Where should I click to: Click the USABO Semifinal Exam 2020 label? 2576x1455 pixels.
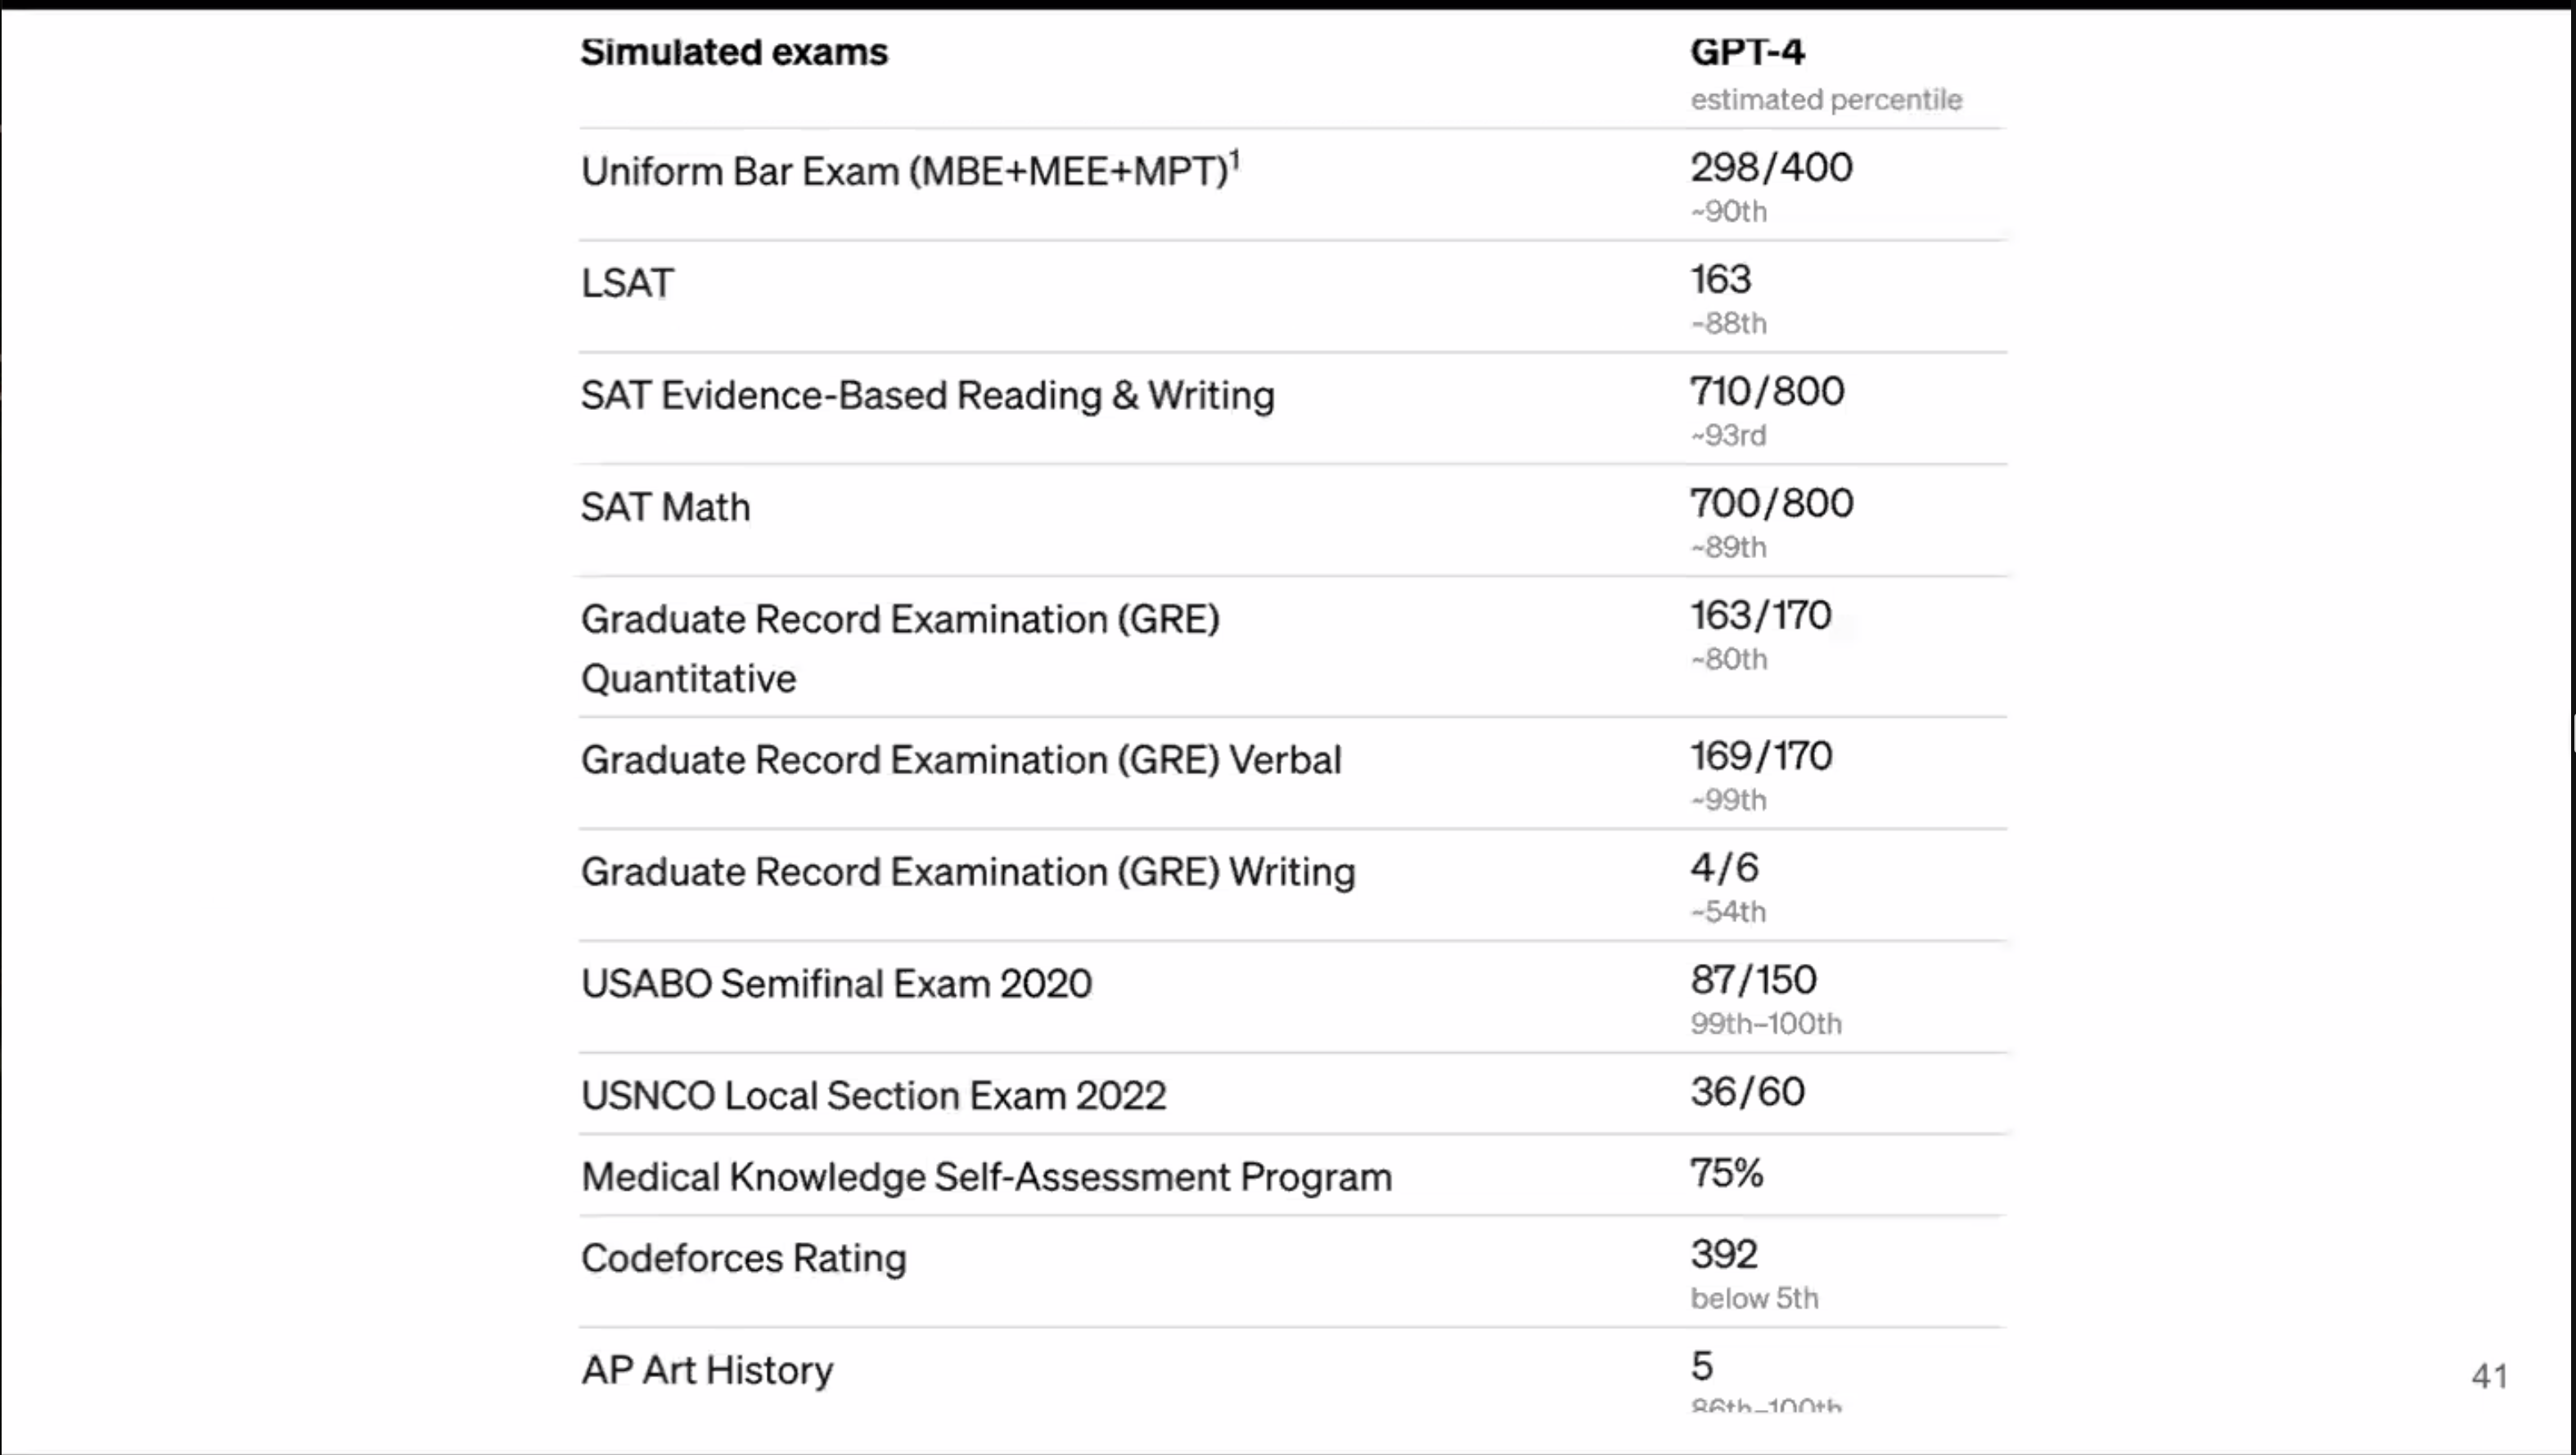click(836, 984)
